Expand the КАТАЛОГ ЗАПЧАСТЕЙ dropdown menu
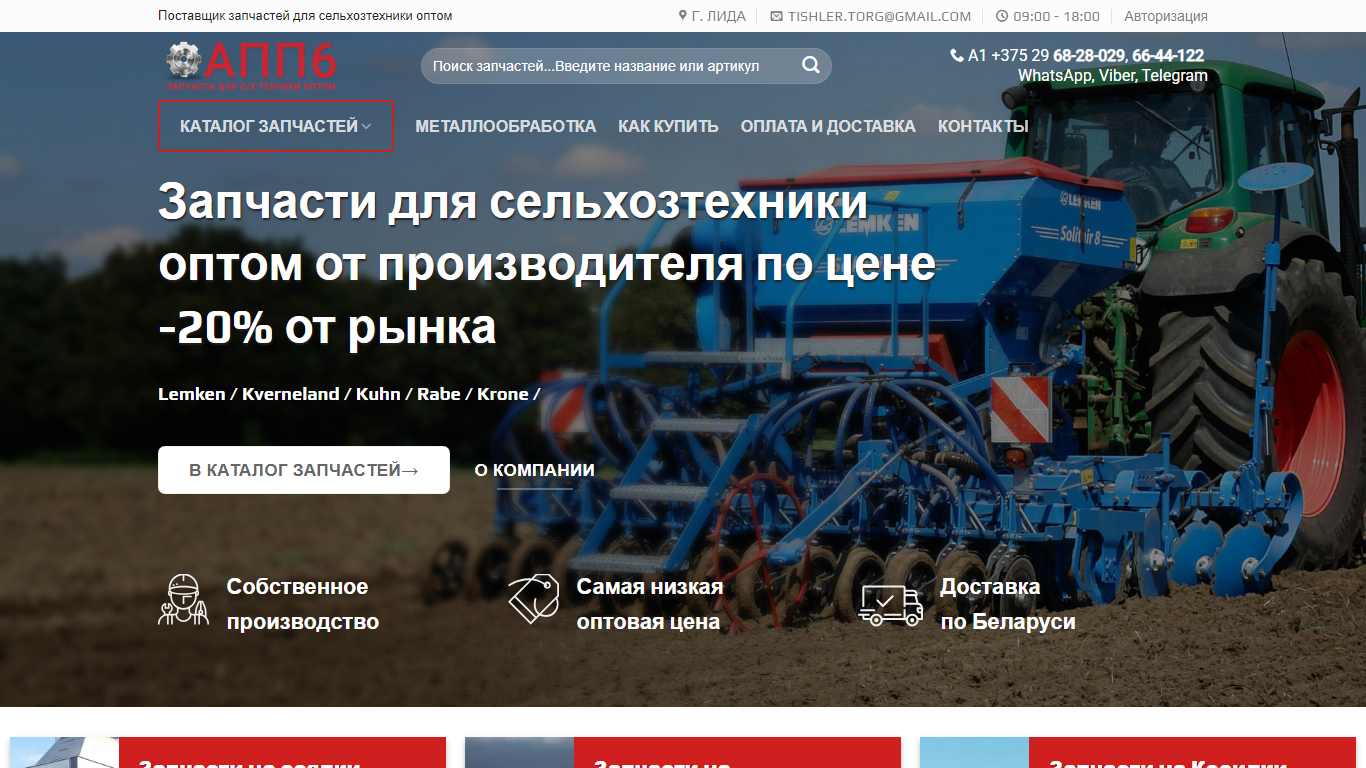The width and height of the screenshot is (1366, 768). (275, 126)
